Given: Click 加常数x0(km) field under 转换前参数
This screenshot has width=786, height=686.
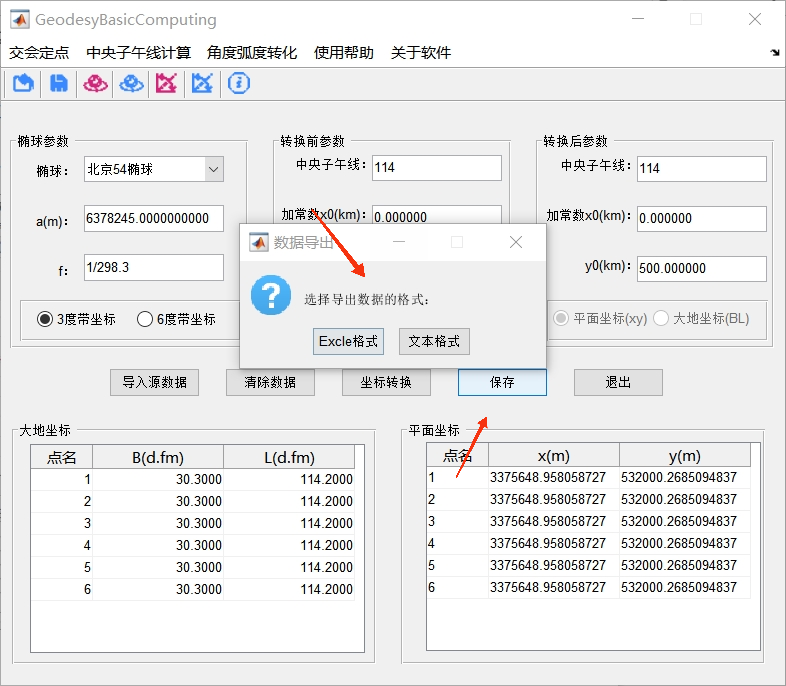Looking at the screenshot, I should pos(437,214).
